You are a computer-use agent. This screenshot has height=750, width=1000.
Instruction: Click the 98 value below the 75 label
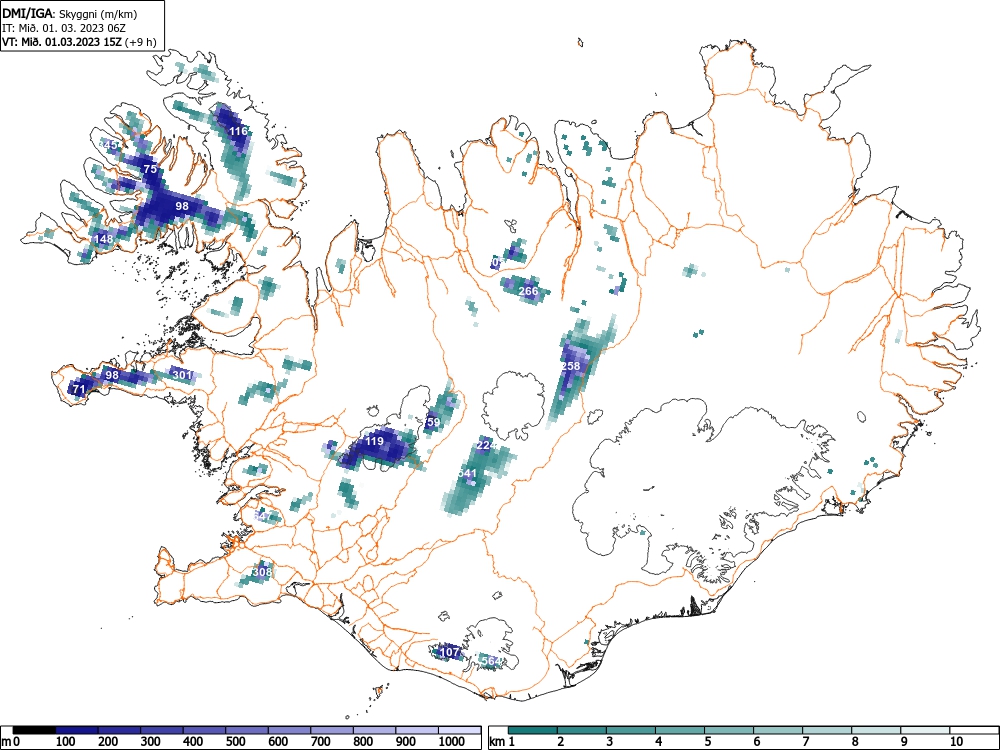pos(182,206)
